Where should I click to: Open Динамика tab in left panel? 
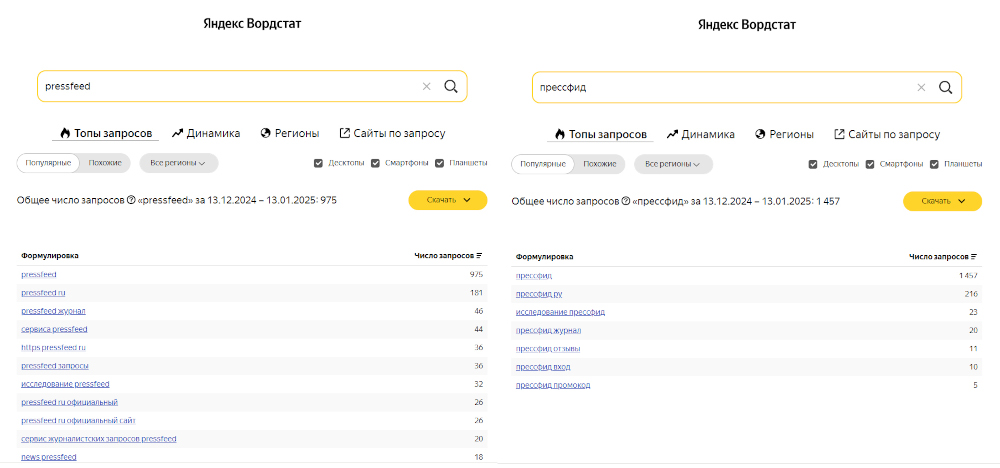pos(206,133)
